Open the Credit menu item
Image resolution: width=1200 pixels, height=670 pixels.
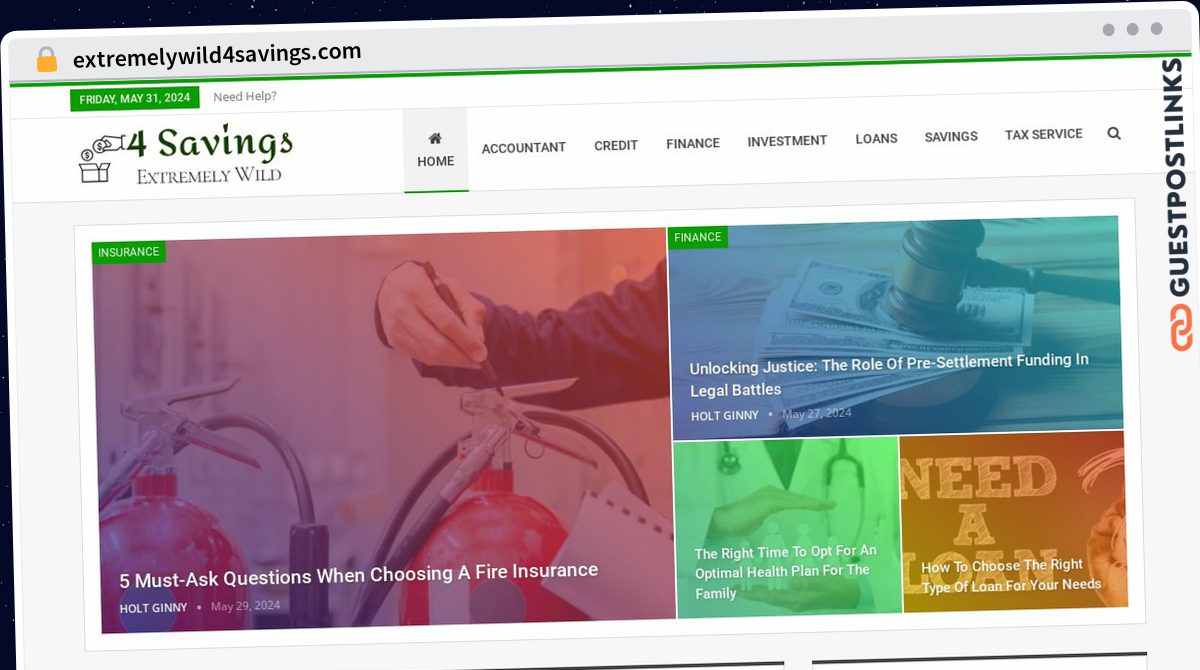616,145
